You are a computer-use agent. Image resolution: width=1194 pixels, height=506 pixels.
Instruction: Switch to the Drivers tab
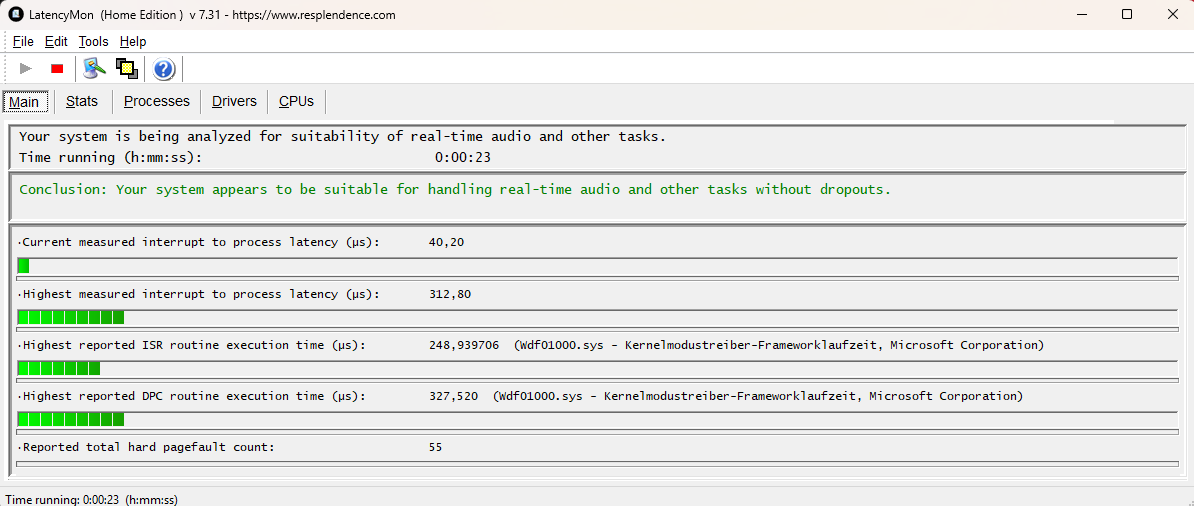[235, 101]
